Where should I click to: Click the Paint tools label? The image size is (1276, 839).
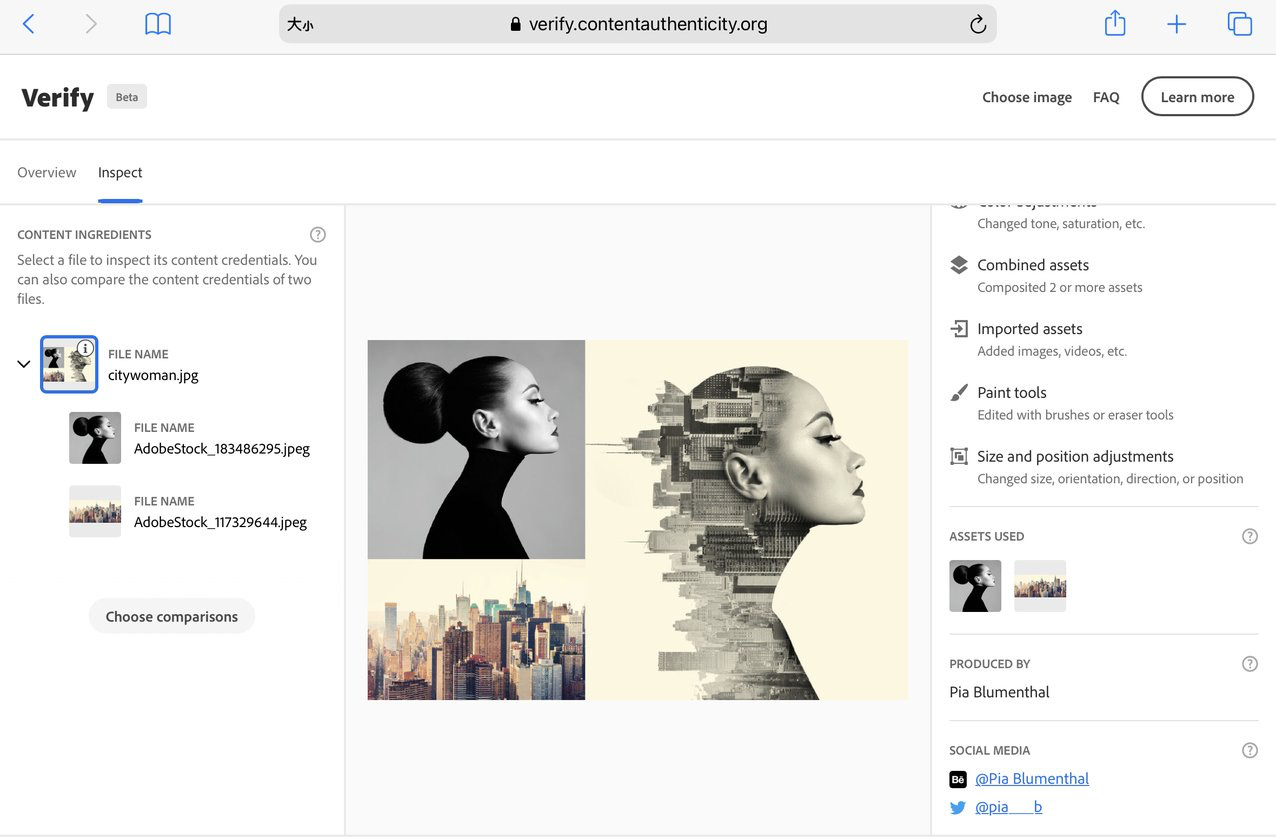pos(1012,393)
